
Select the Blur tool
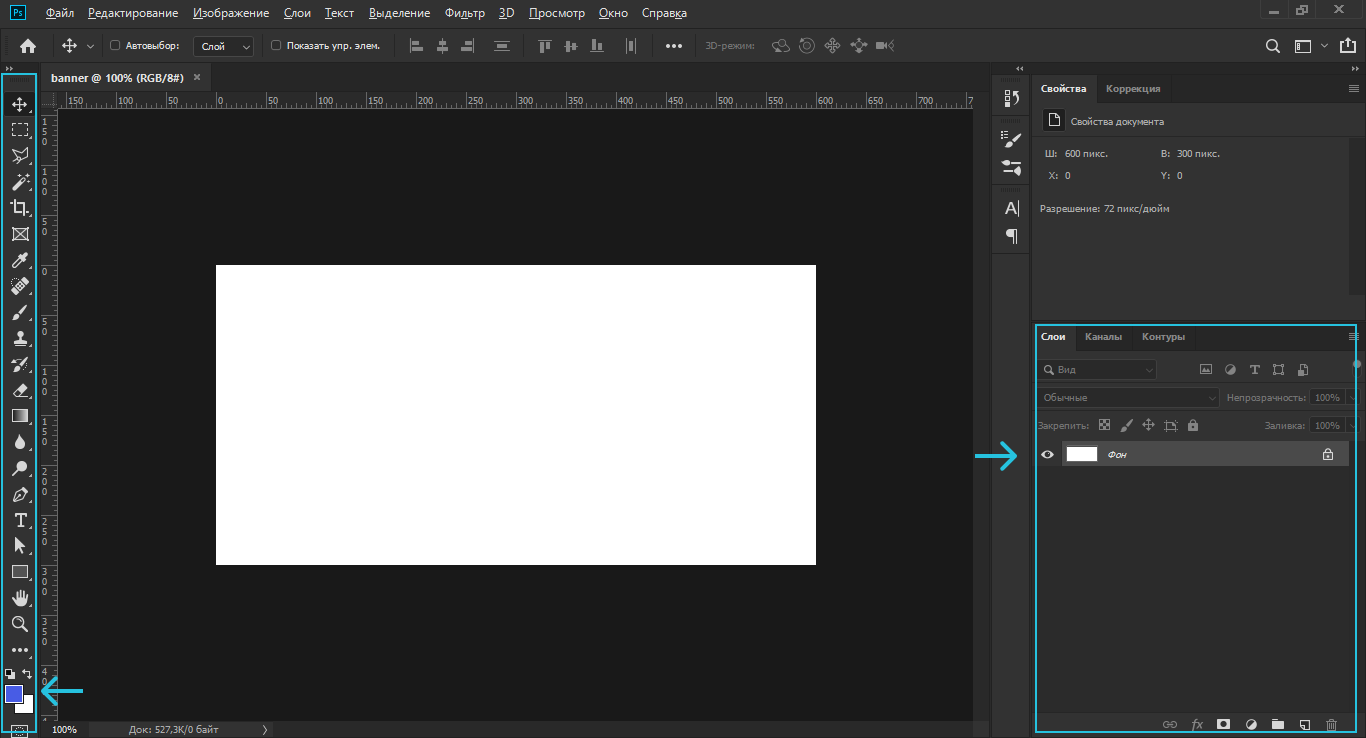tap(20, 442)
